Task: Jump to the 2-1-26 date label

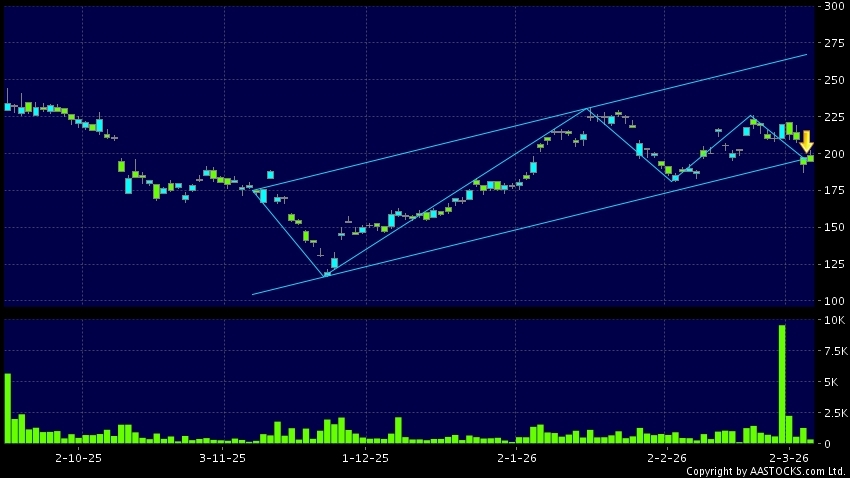Action: pos(518,458)
